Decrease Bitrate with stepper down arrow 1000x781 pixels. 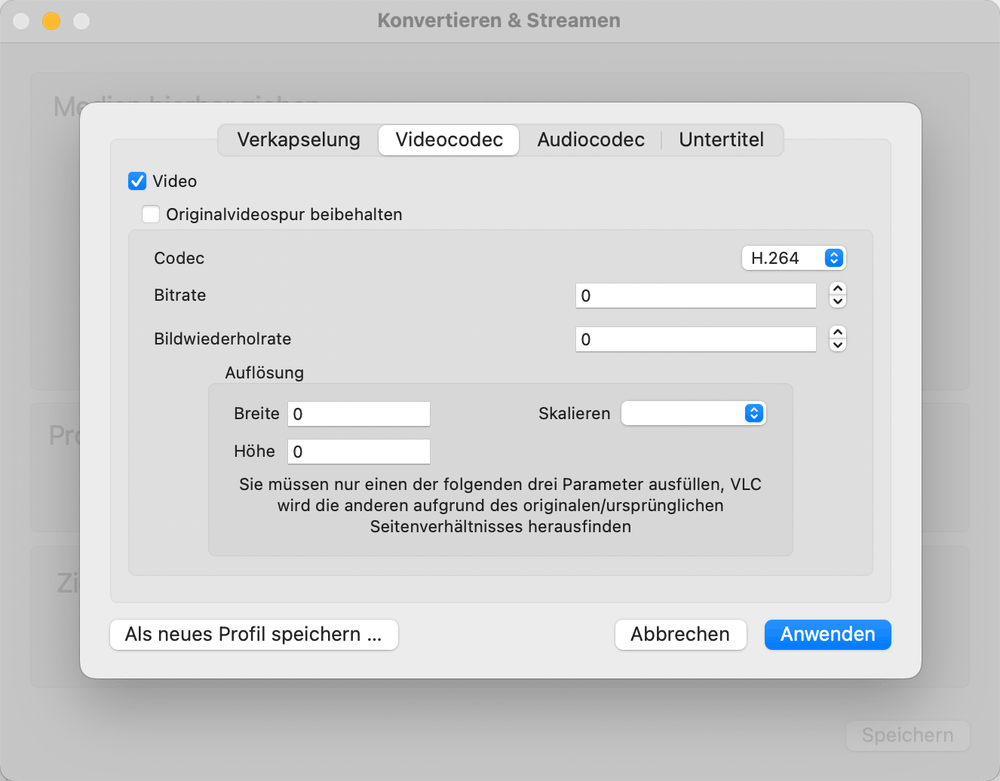point(838,302)
